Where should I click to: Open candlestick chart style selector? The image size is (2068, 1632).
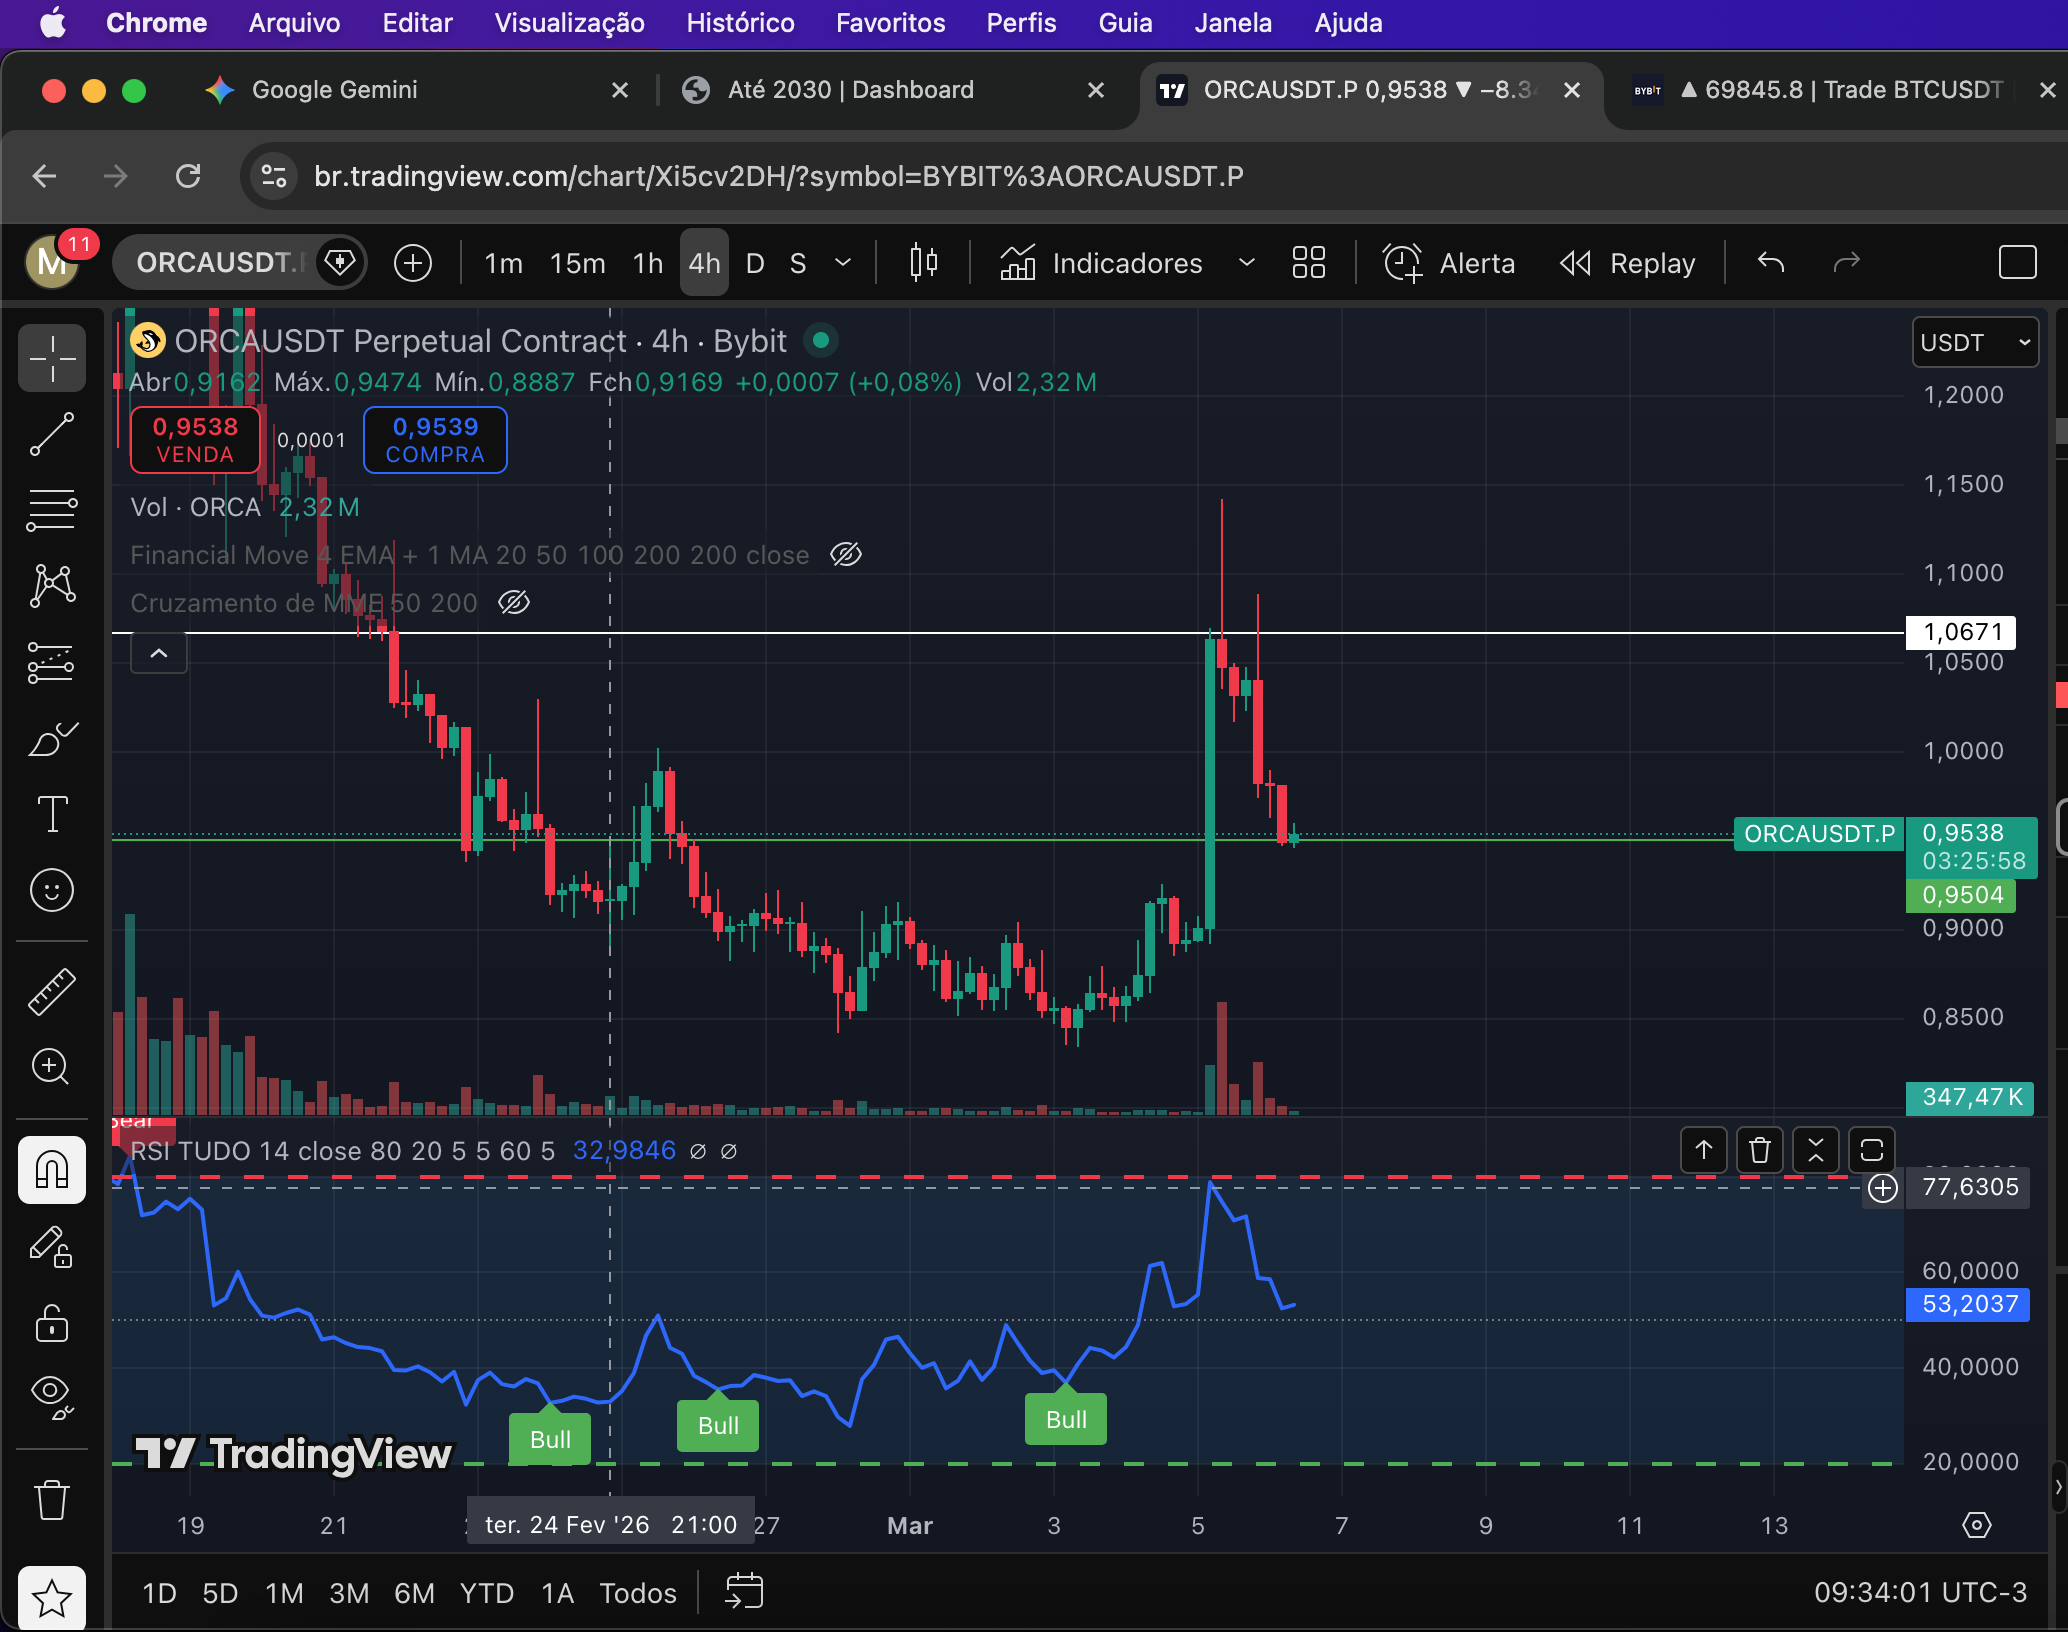923,263
